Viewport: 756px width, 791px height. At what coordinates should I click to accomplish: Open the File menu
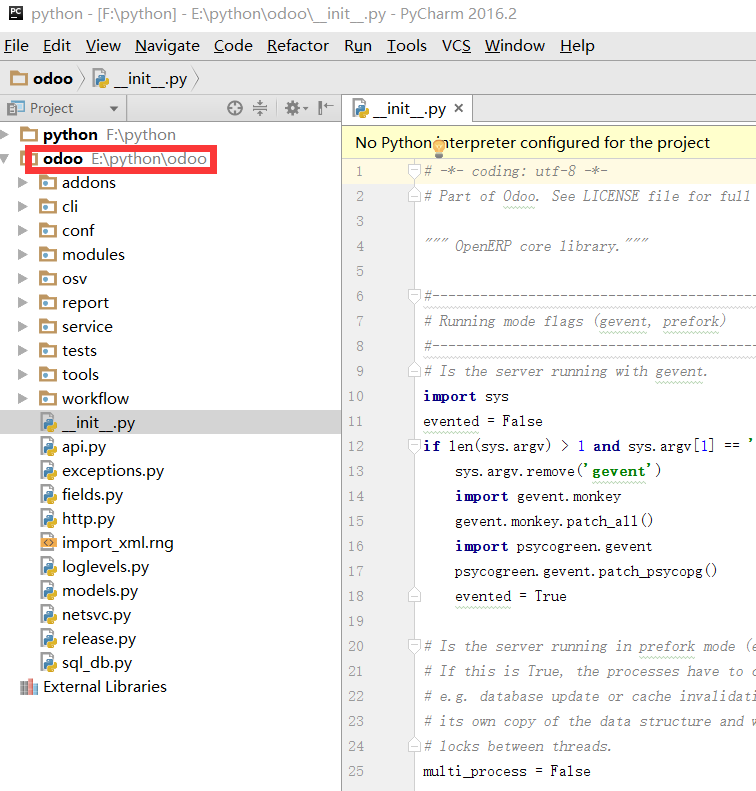point(16,46)
